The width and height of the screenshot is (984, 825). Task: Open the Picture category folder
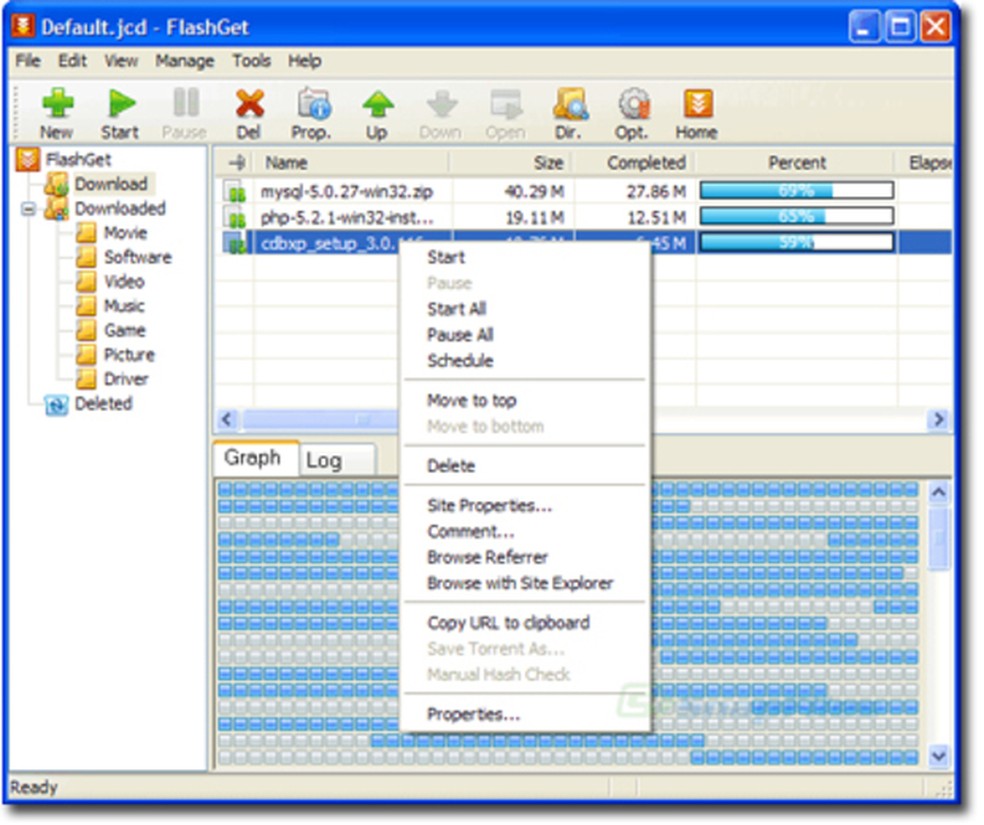[x=129, y=355]
